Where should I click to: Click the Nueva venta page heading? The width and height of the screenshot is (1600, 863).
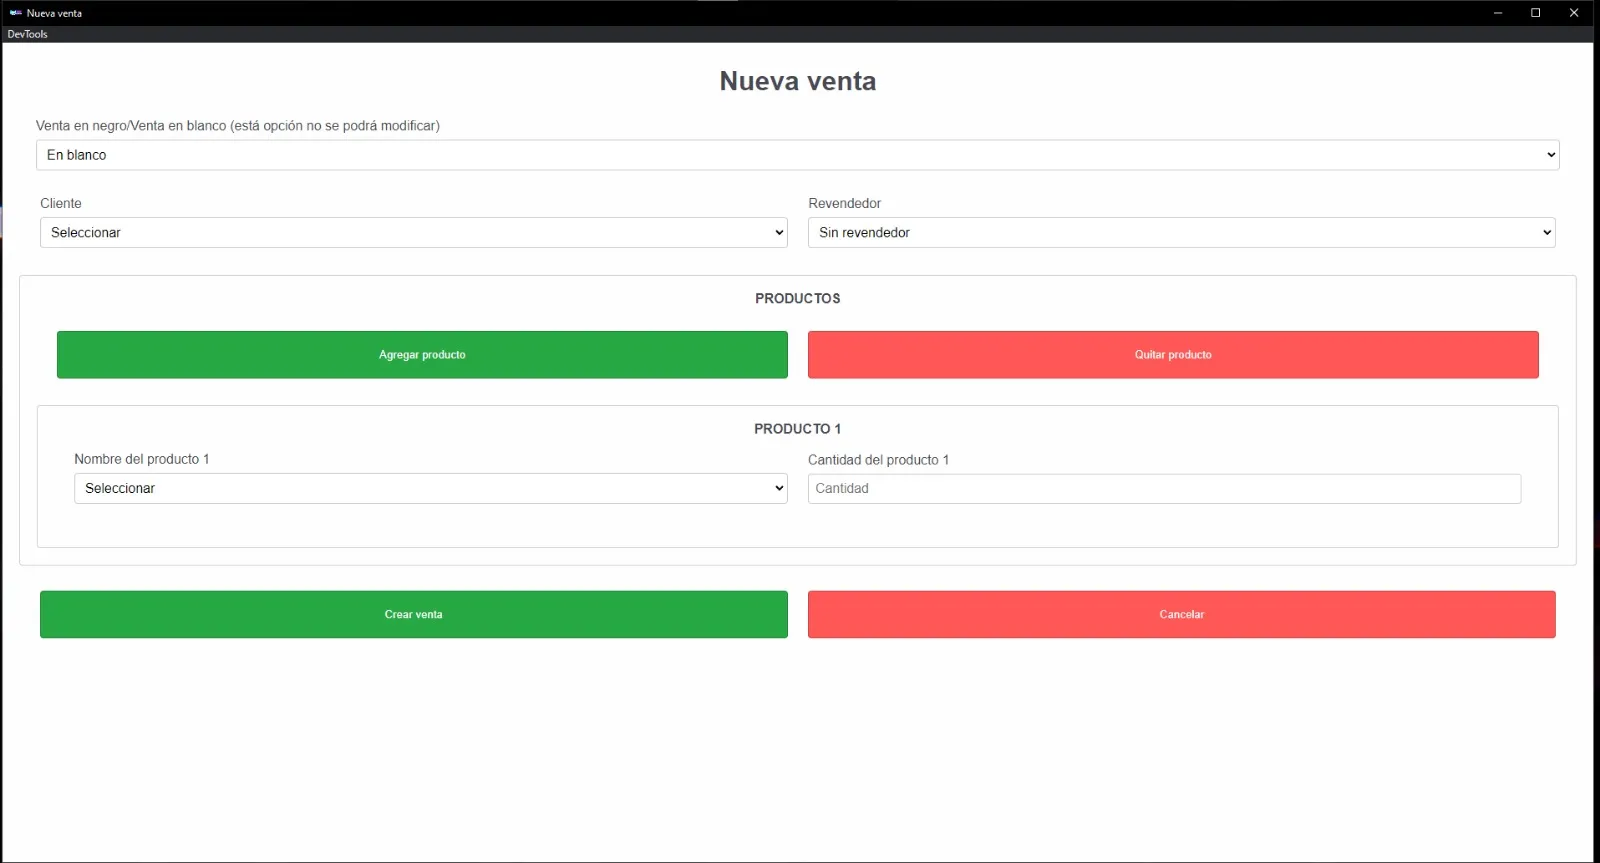[x=798, y=81]
